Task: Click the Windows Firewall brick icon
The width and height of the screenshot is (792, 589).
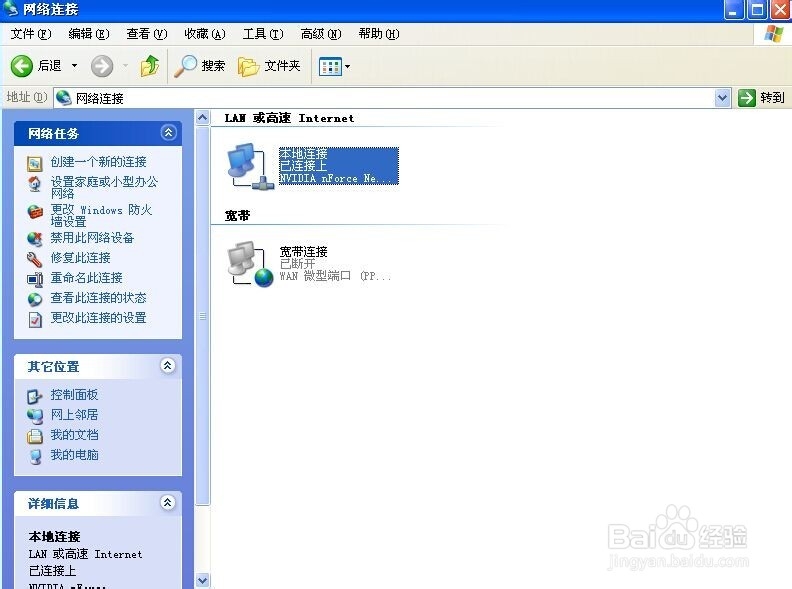Action: [x=34, y=212]
